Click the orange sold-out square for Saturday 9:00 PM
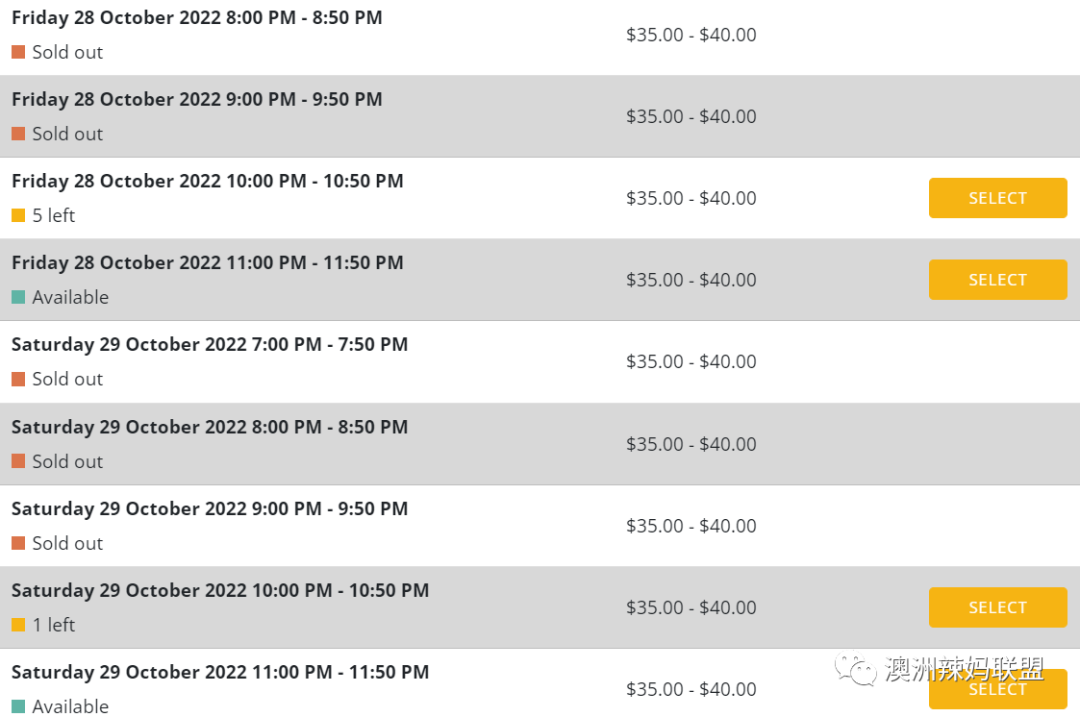The height and width of the screenshot is (717, 1080). 19,543
